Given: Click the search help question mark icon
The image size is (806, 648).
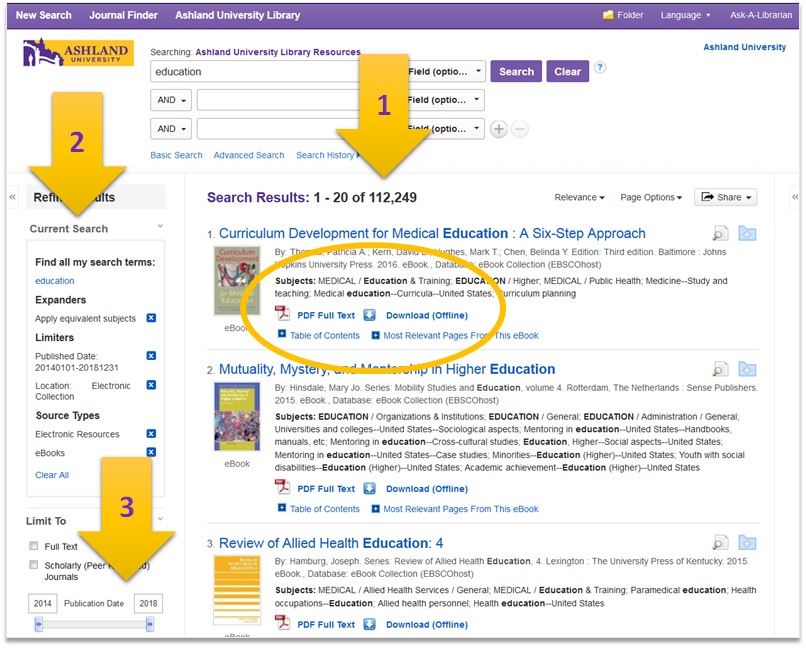Looking at the screenshot, I should [600, 67].
